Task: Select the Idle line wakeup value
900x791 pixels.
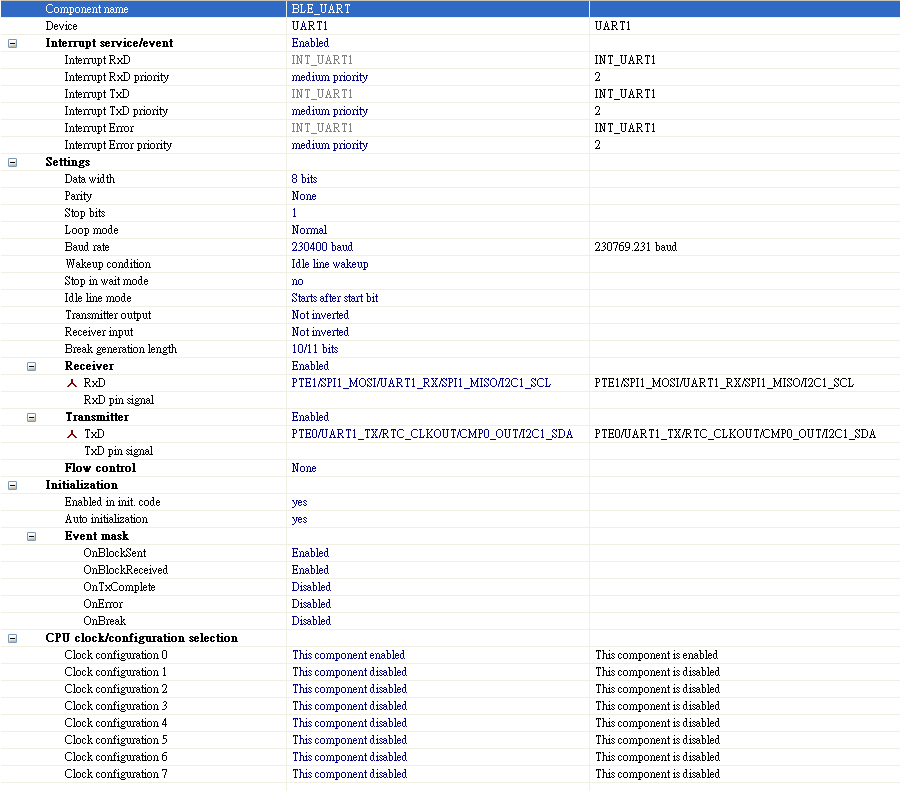Action: pyautogui.click(x=329, y=264)
